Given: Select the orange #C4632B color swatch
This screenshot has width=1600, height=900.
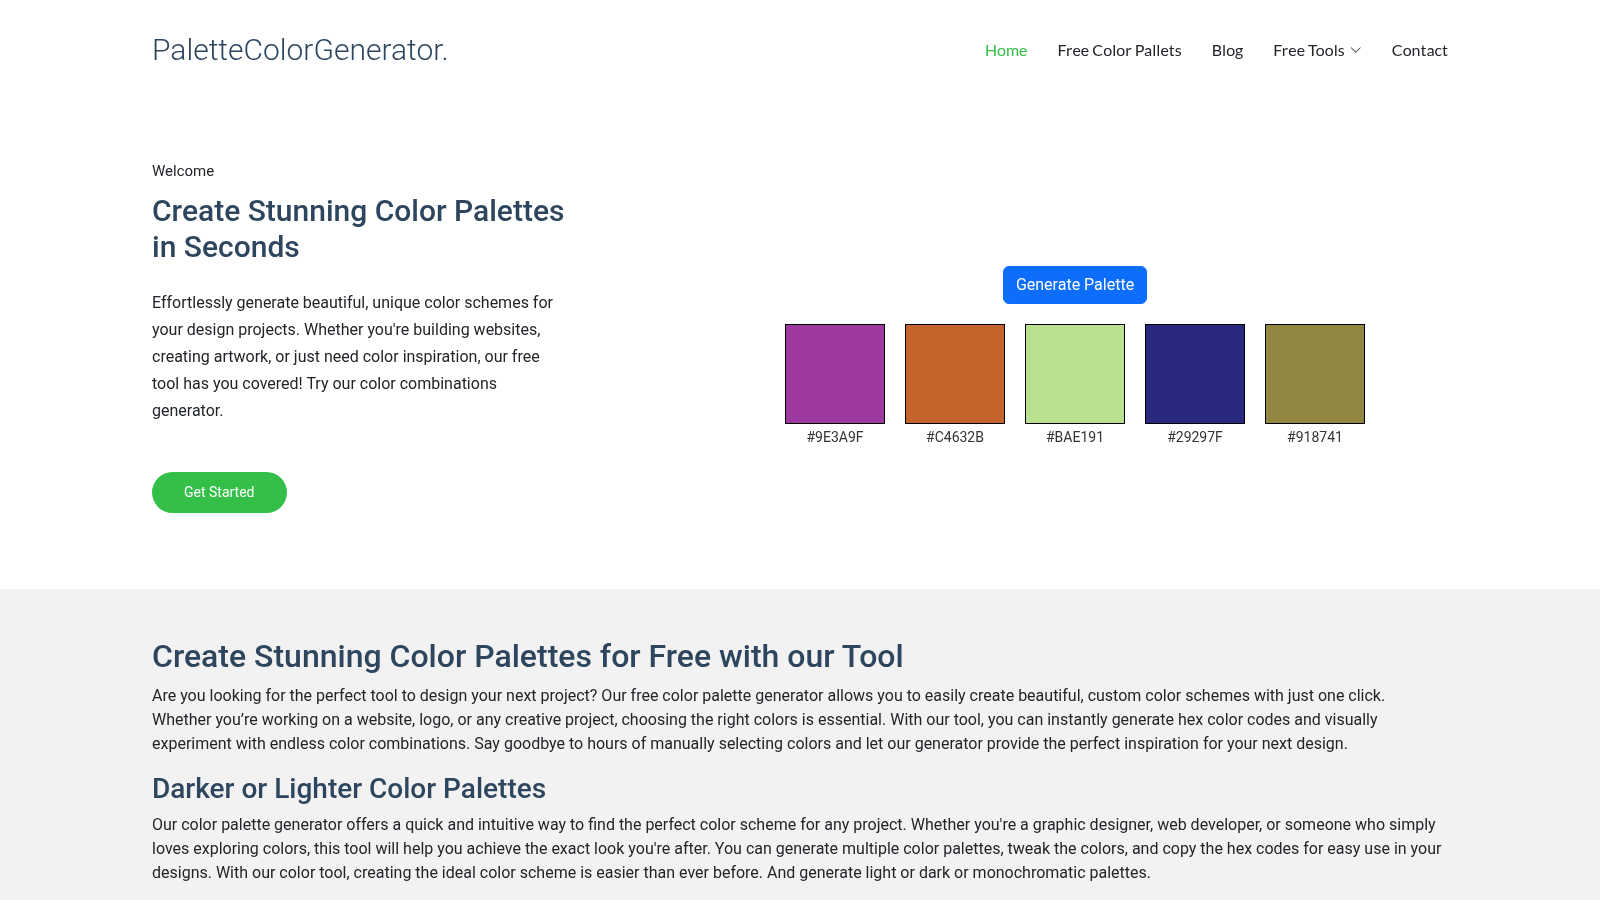Looking at the screenshot, I should [955, 373].
